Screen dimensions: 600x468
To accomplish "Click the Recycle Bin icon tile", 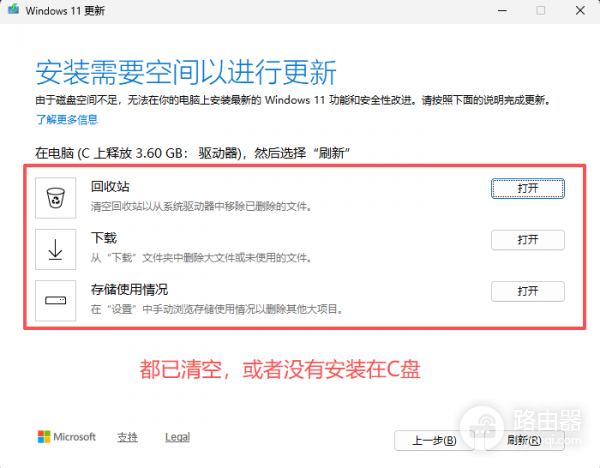I will click(x=55, y=198).
